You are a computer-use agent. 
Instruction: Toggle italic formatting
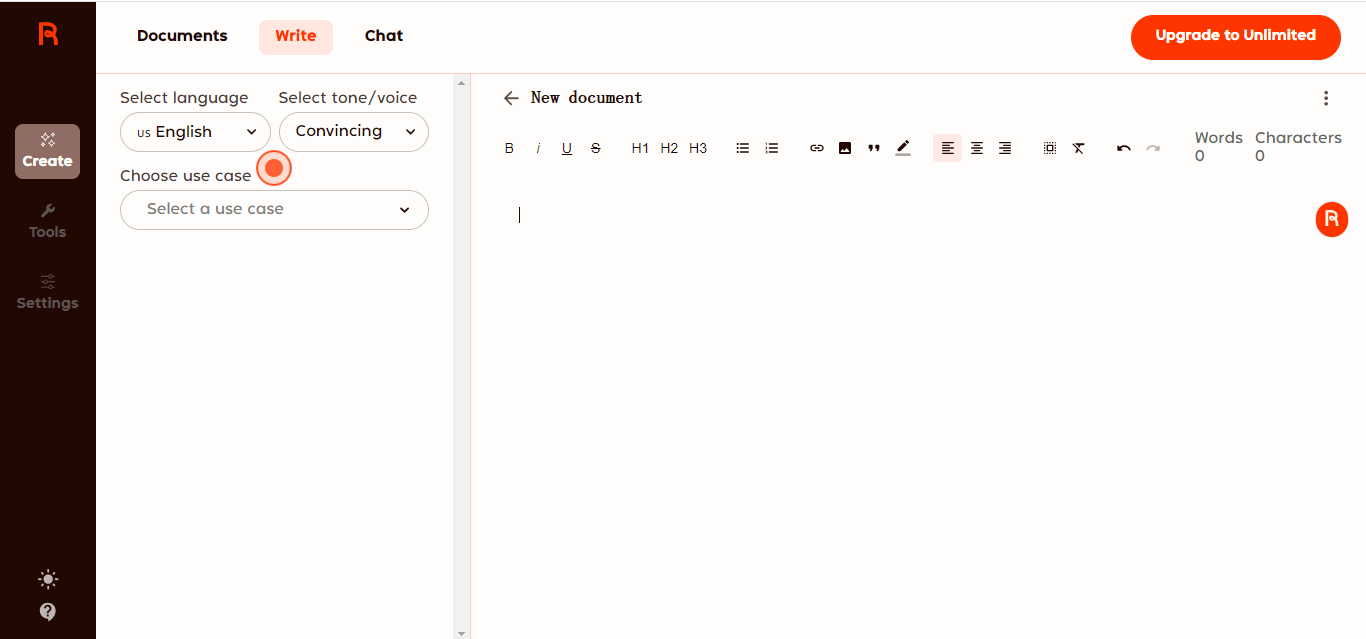(538, 148)
